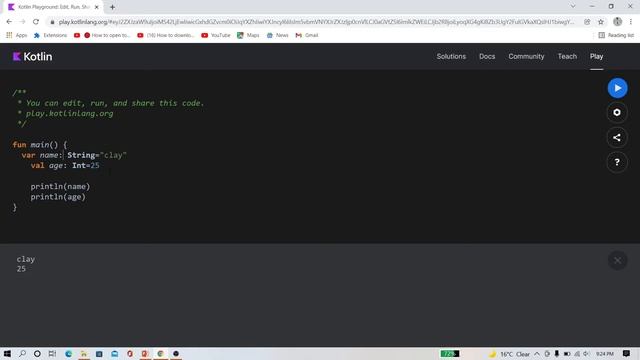This screenshot has width=640, height=360.
Task: Open the Maps bookmark
Action: tap(248, 35)
